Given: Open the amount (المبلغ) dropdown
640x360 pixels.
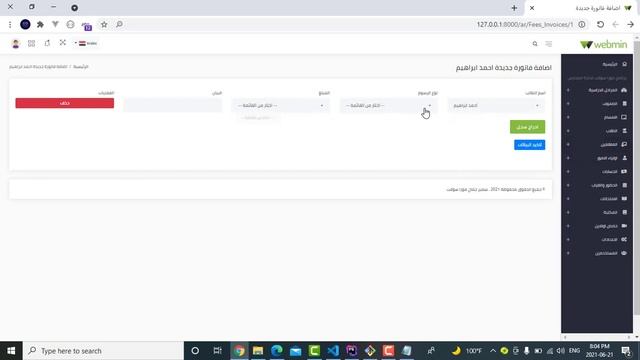Looking at the screenshot, I should [280, 106].
